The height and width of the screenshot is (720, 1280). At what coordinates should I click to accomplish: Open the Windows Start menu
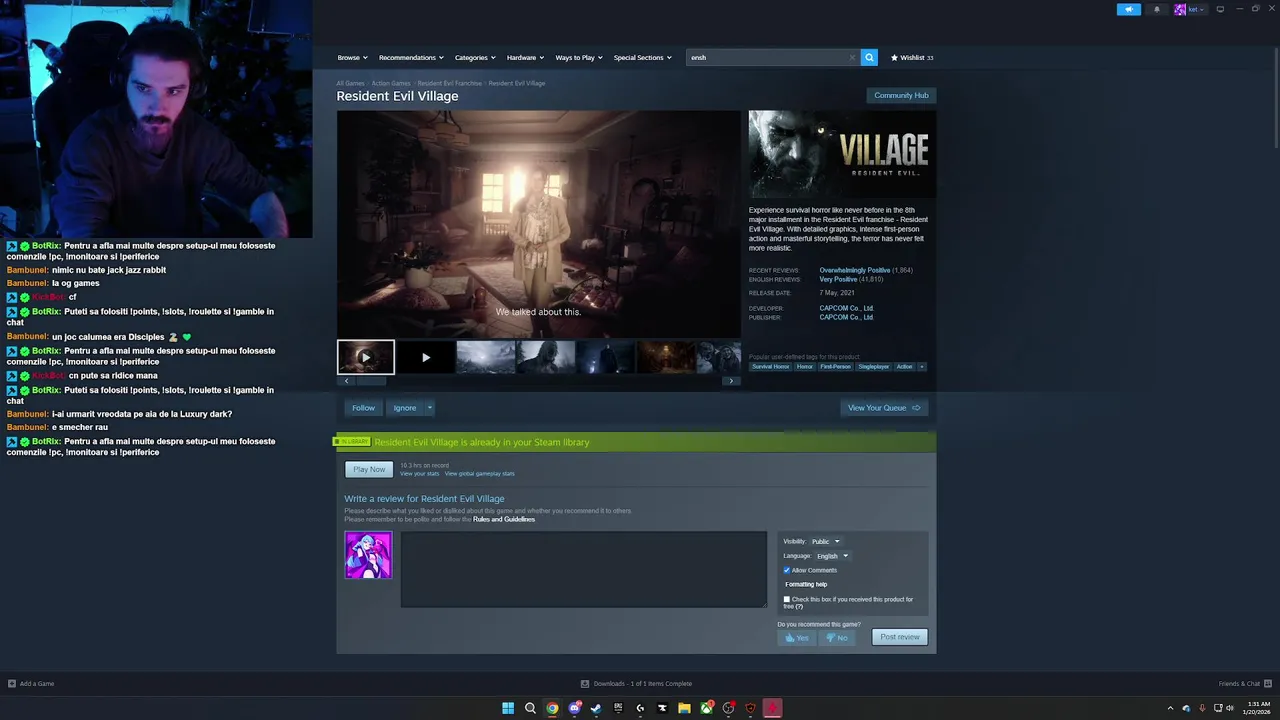coord(508,708)
